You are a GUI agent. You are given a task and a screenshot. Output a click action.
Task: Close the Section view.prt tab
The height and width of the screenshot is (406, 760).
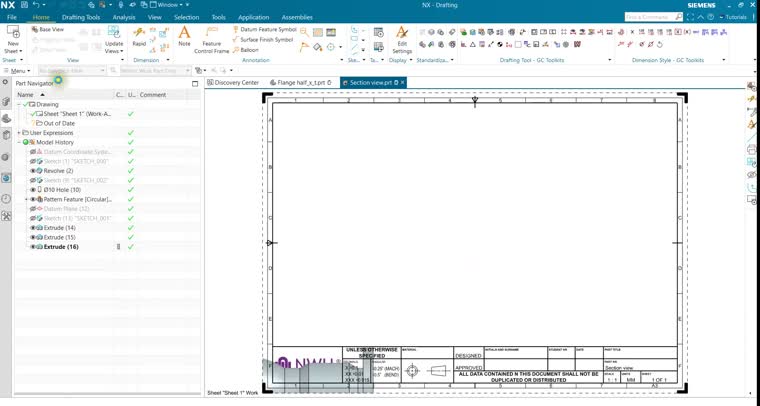coord(402,82)
